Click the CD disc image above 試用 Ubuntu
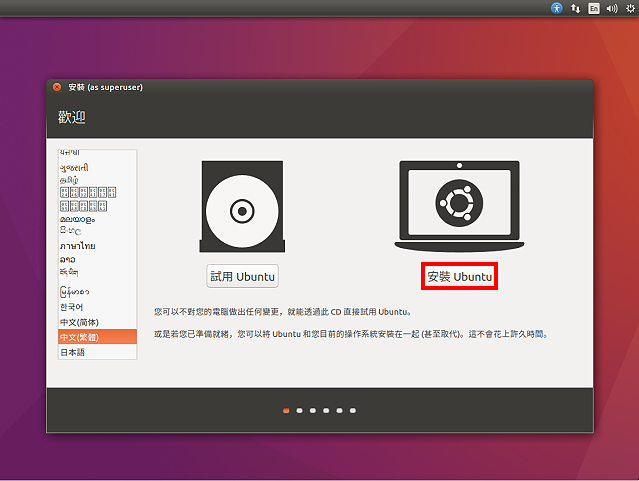 click(242, 206)
